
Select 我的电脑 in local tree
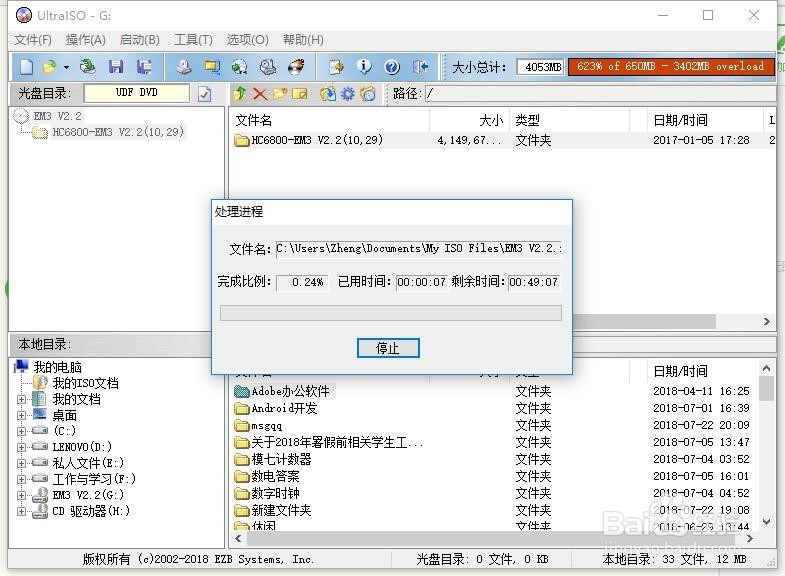point(58,367)
